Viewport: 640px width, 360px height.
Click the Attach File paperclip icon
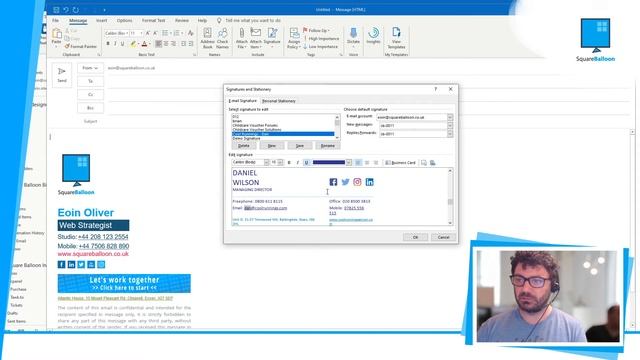coord(242,33)
